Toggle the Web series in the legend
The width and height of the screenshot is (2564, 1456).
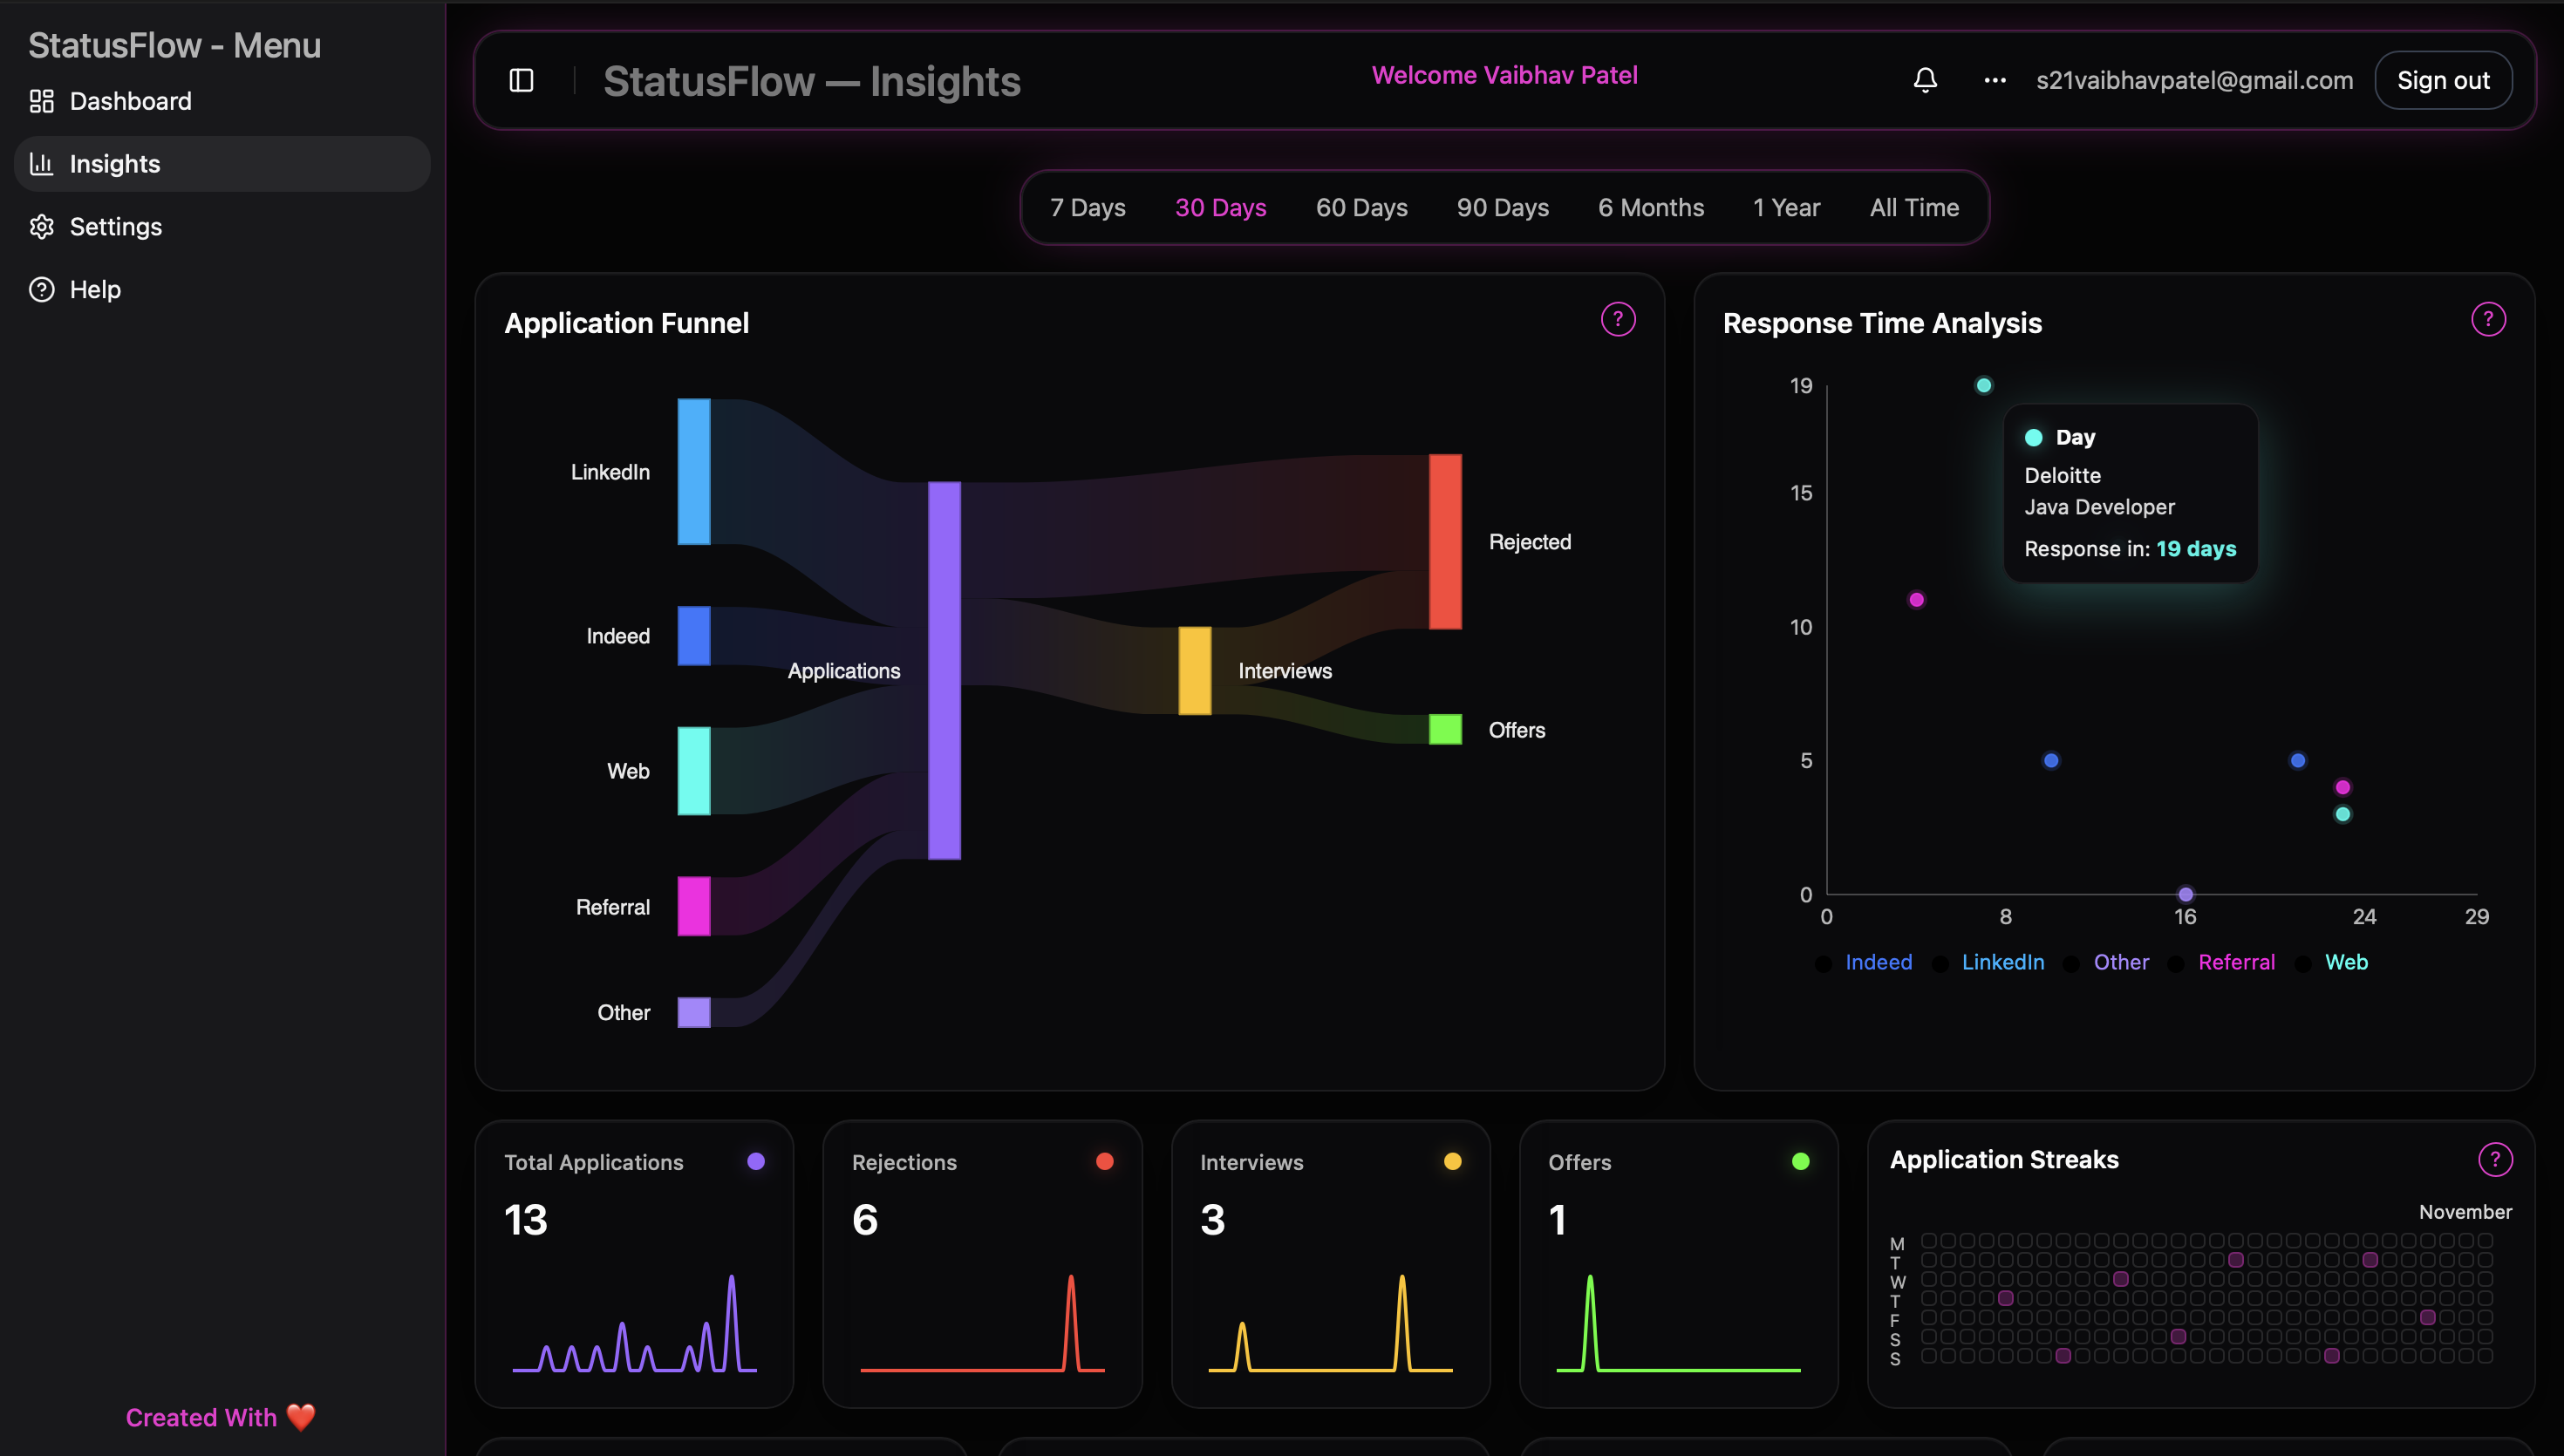2347,962
